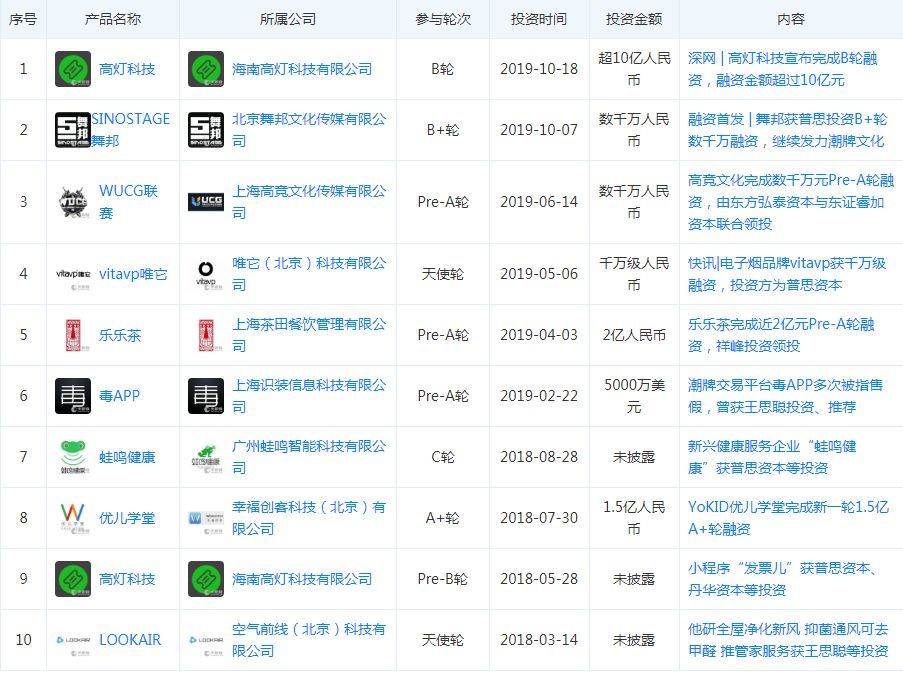Click the 投资时间 column header

click(539, 19)
